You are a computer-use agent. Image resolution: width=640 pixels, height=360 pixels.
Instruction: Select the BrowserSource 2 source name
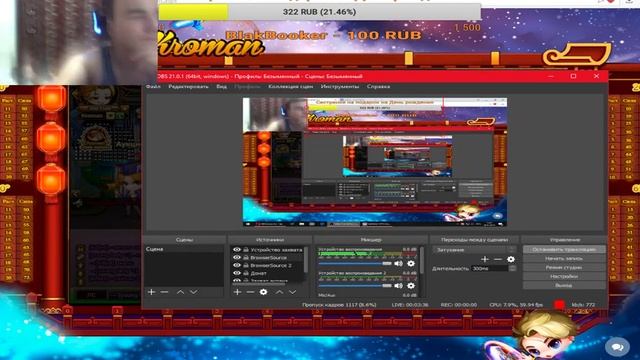(x=271, y=265)
